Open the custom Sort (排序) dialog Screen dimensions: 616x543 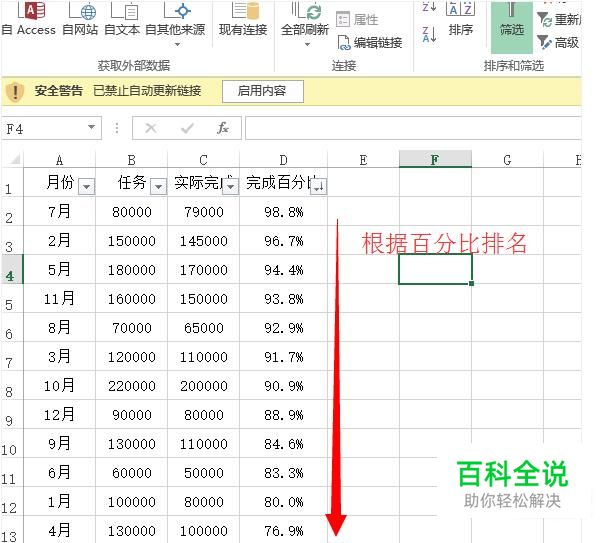point(460,19)
